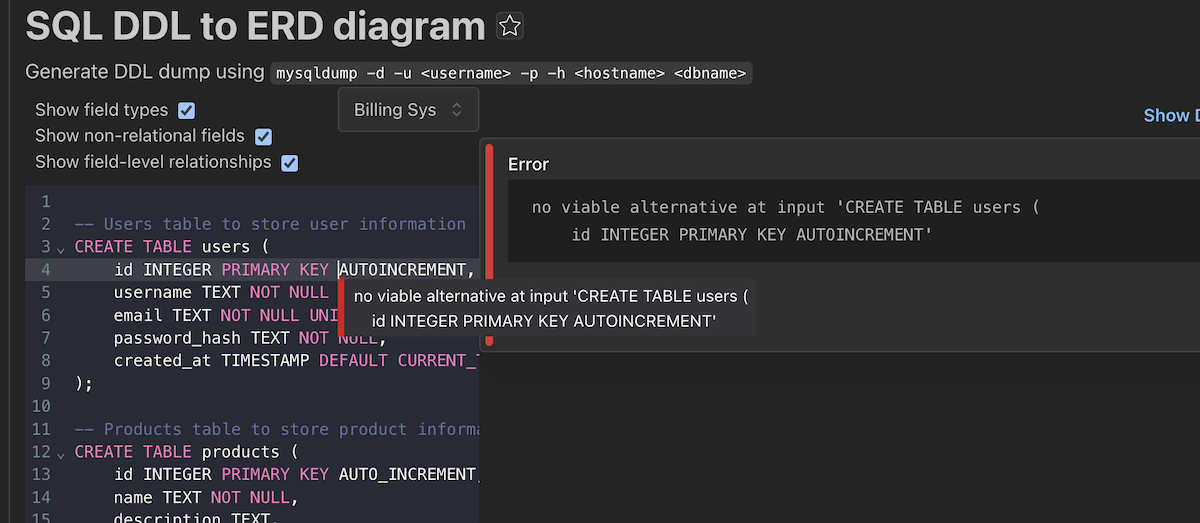Image resolution: width=1200 pixels, height=523 pixels.
Task: Collapse the products table fold chevron
Action: click(x=61, y=453)
